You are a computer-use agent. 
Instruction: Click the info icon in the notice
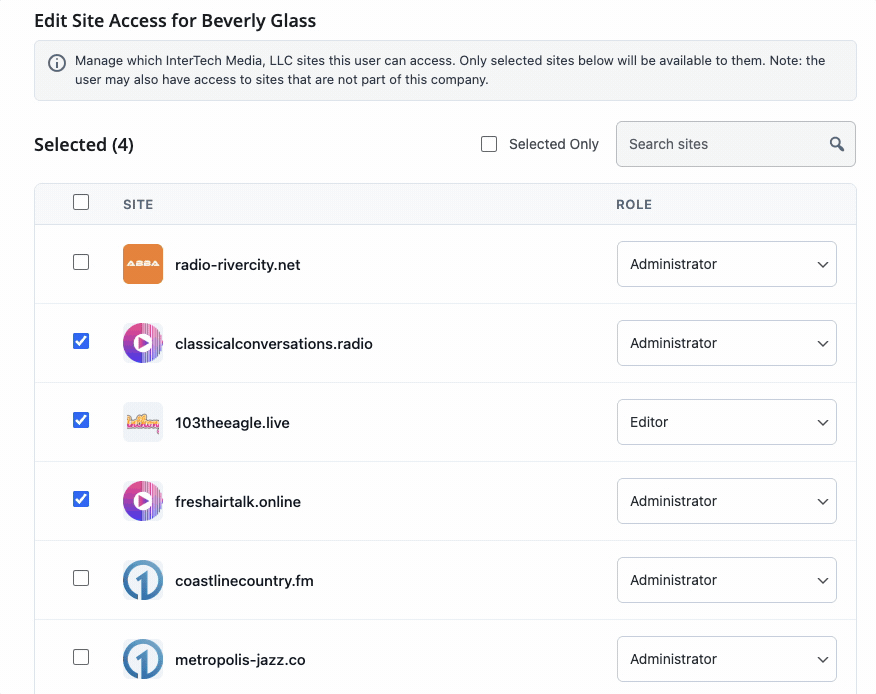tap(58, 63)
